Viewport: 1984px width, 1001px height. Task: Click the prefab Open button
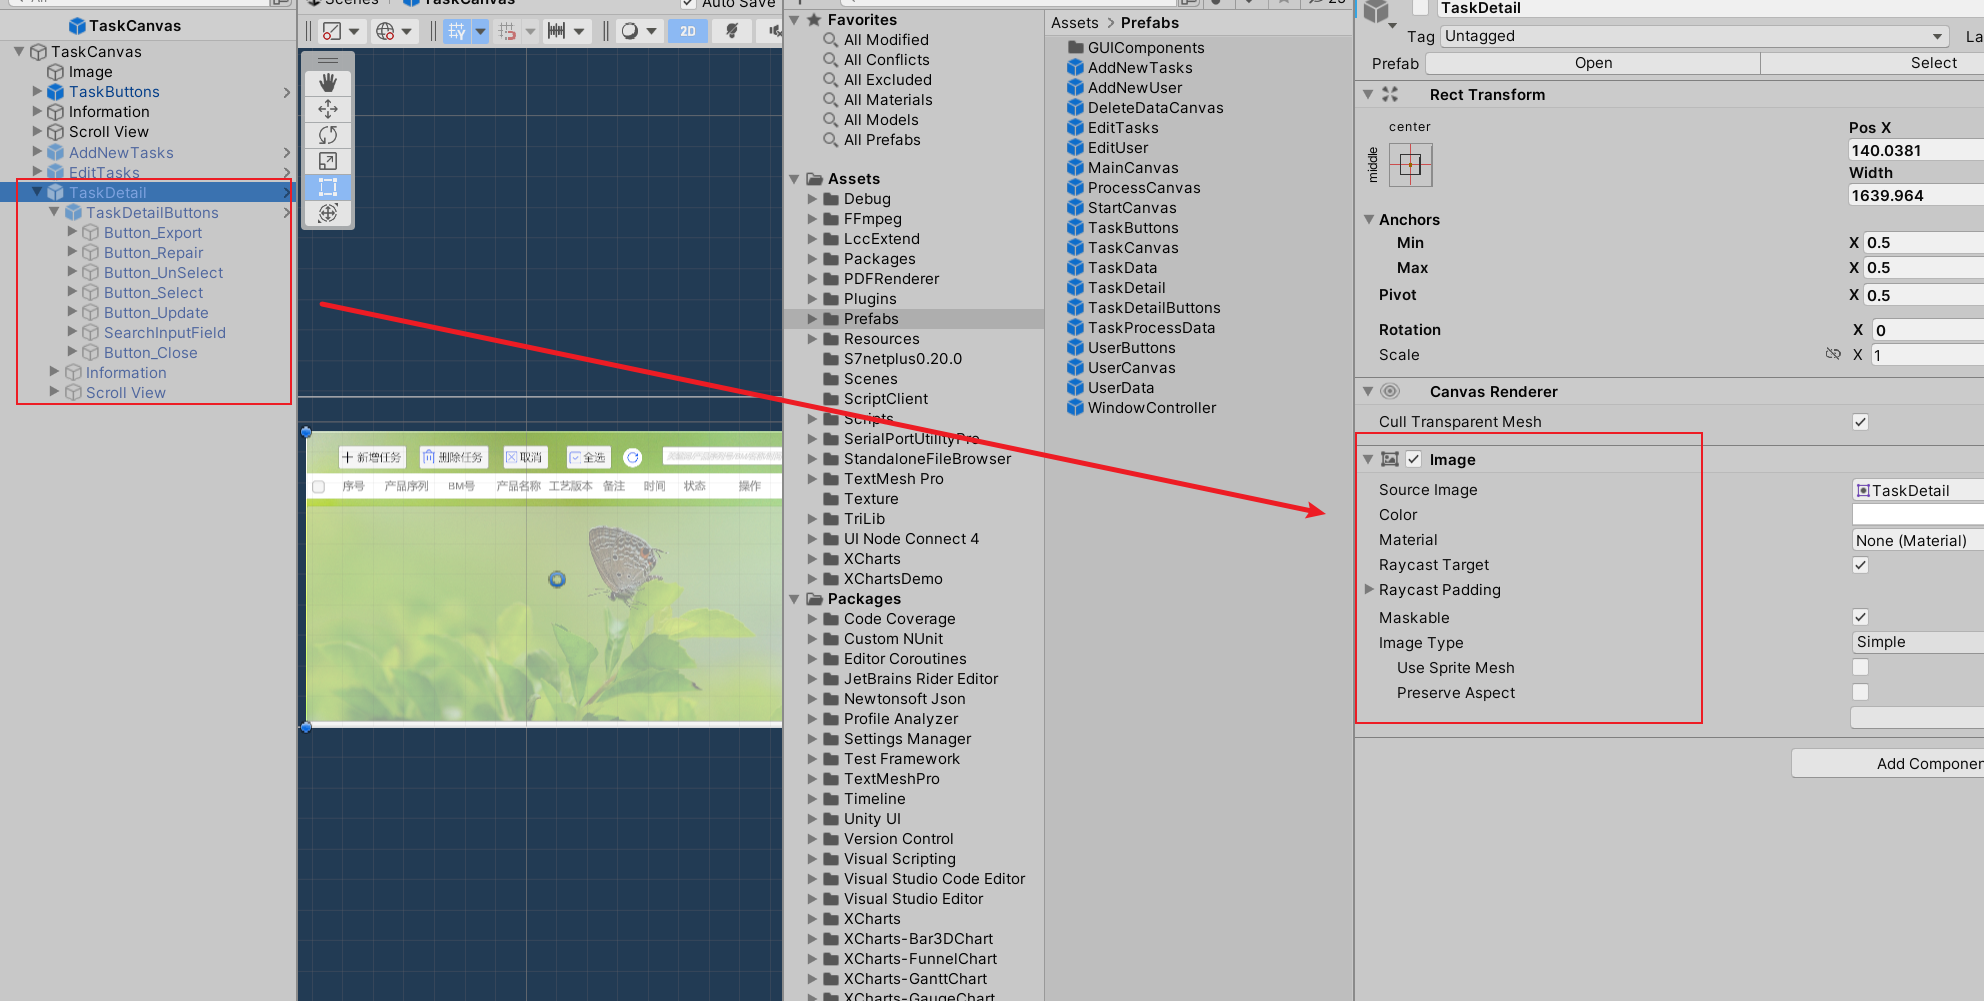click(1593, 63)
